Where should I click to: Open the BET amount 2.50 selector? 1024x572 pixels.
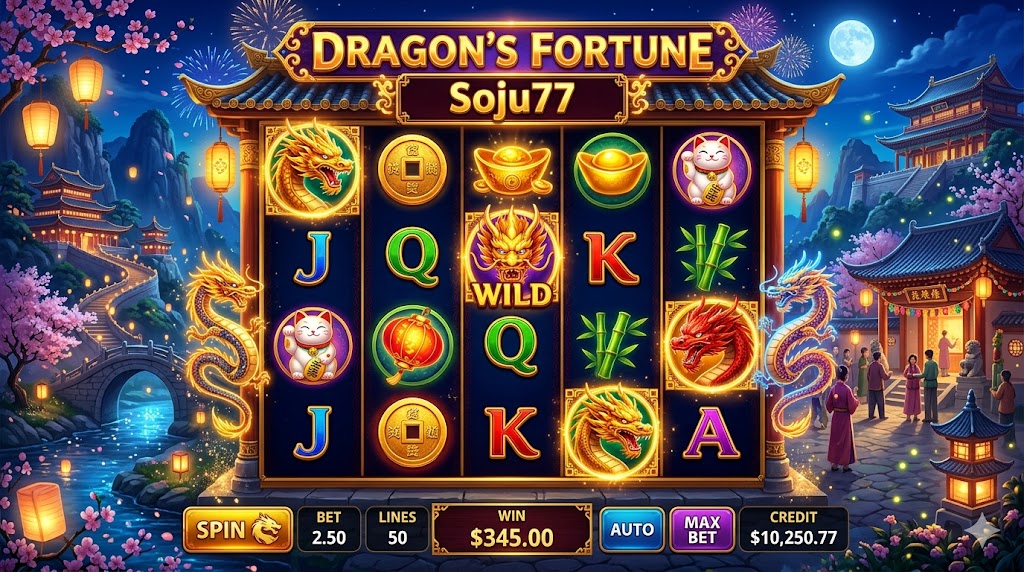[x=328, y=530]
